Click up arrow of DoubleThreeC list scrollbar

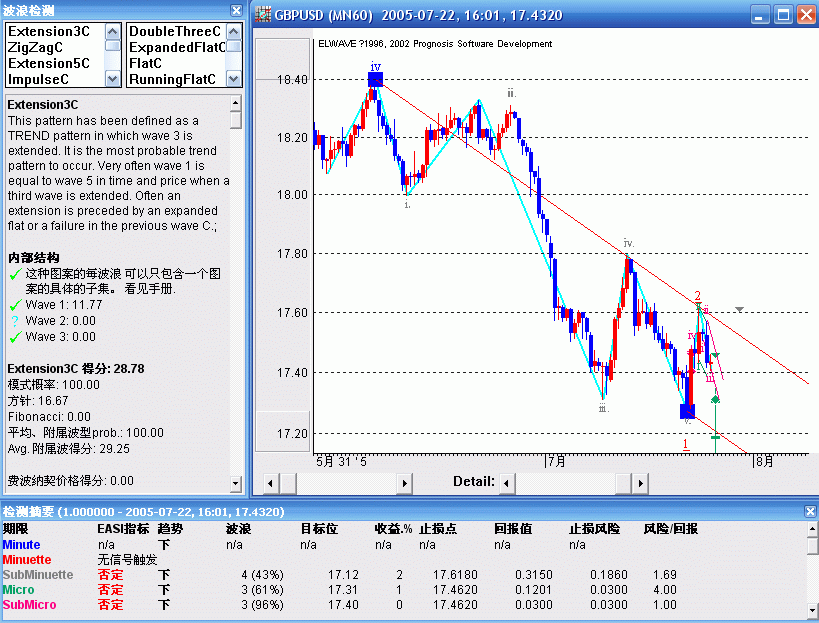point(233,32)
